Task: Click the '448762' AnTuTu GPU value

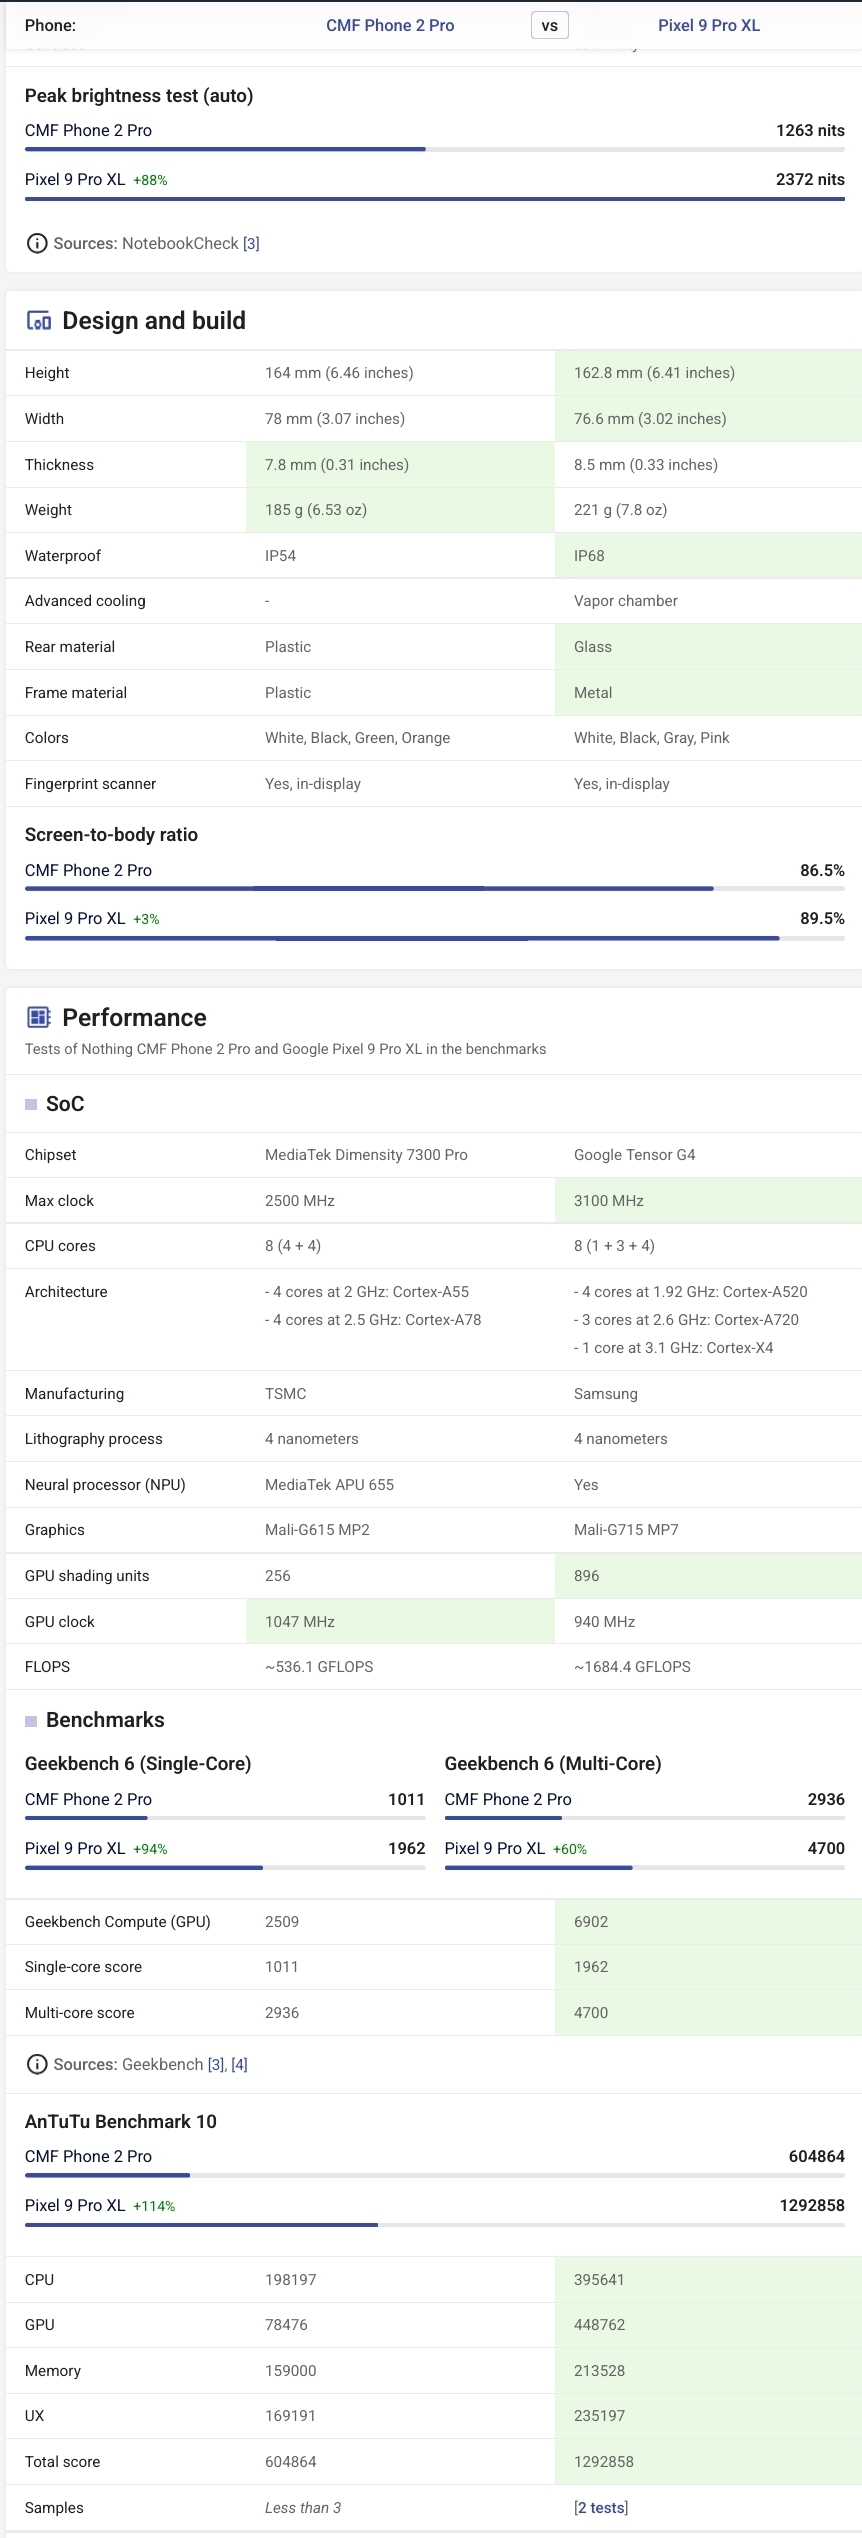Action: point(600,2325)
